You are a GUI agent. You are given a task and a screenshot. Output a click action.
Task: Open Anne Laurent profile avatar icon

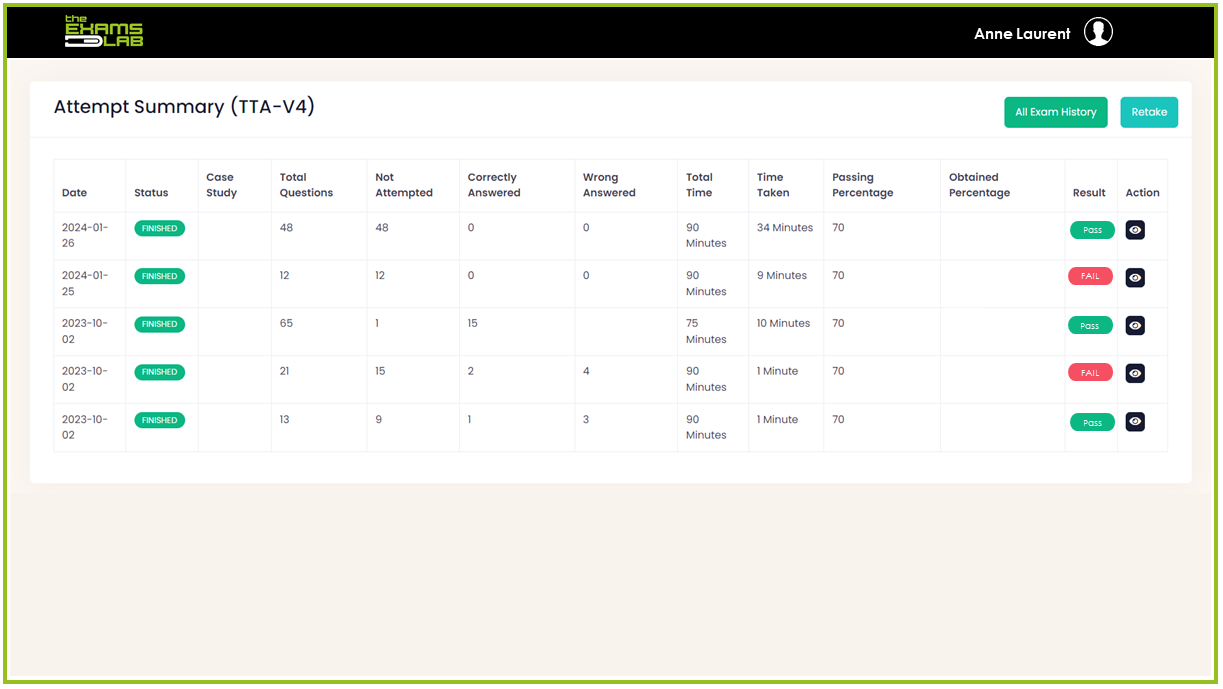point(1098,33)
